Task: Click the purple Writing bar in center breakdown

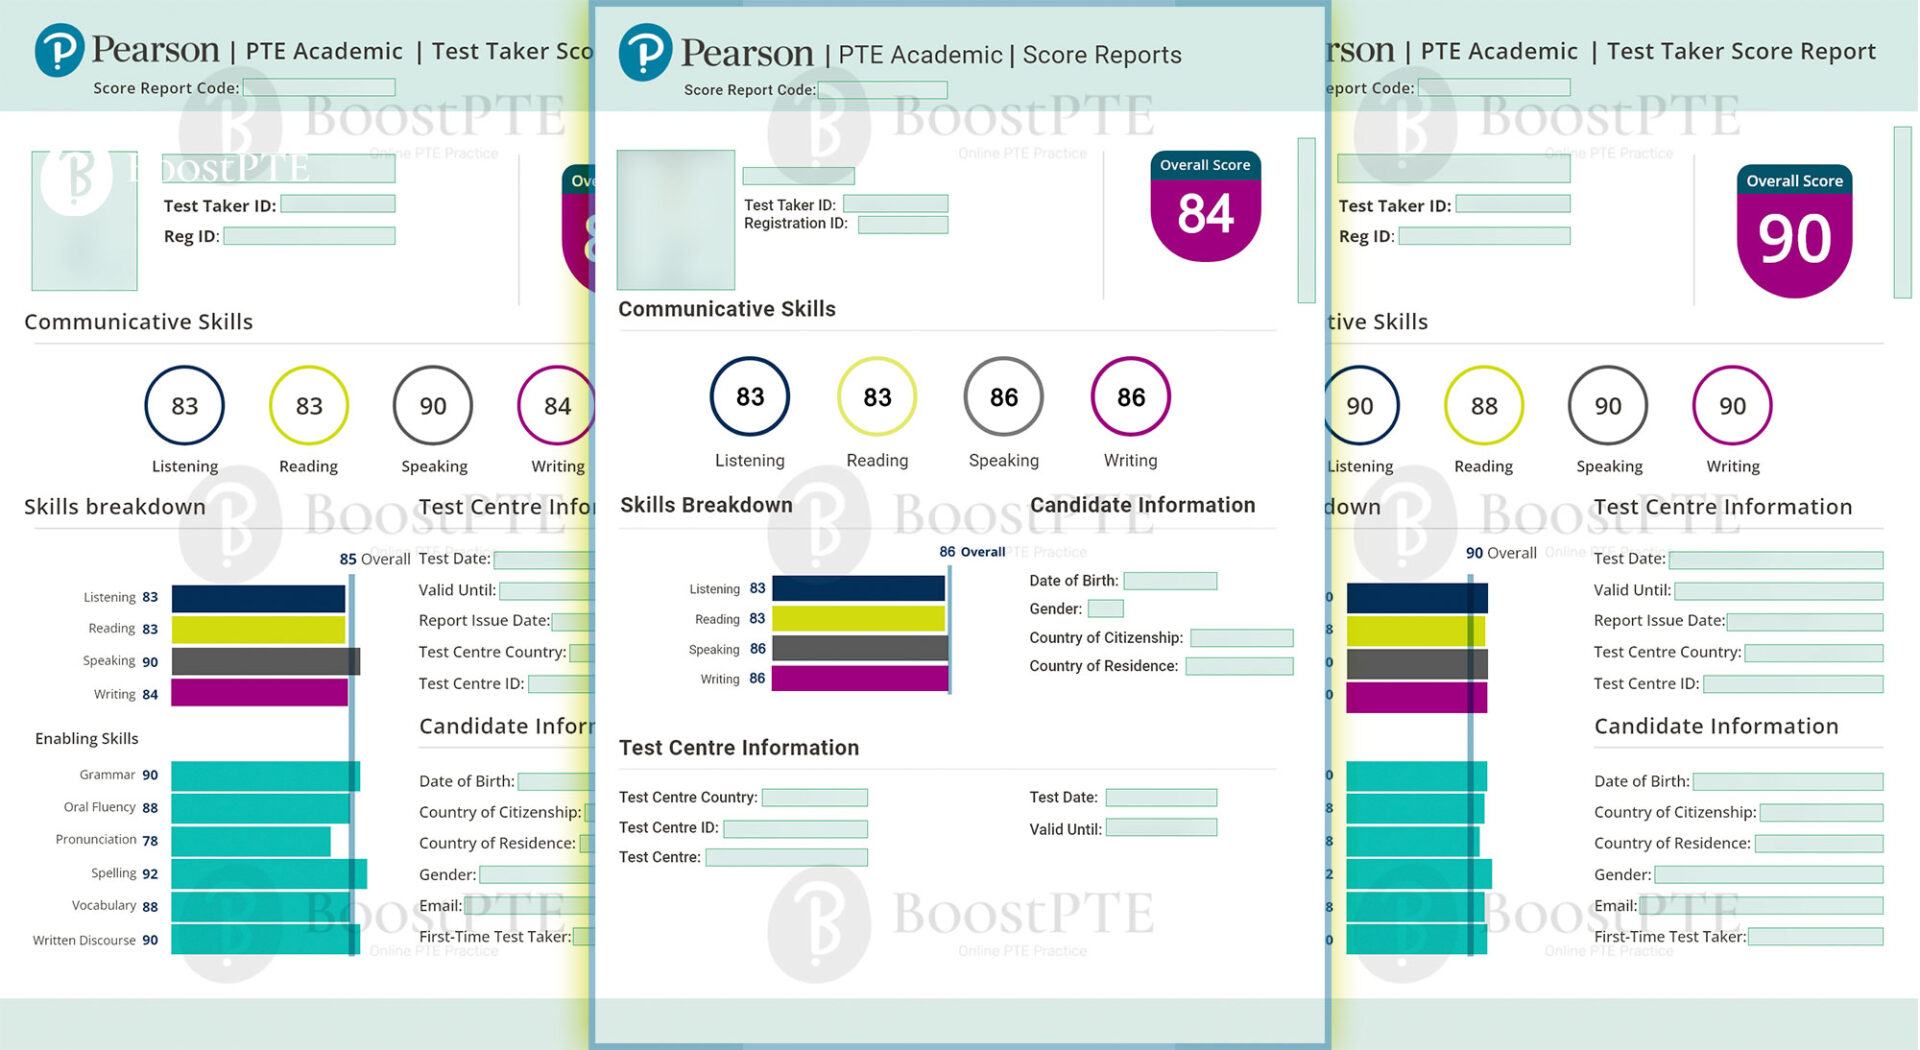Action: [x=859, y=679]
